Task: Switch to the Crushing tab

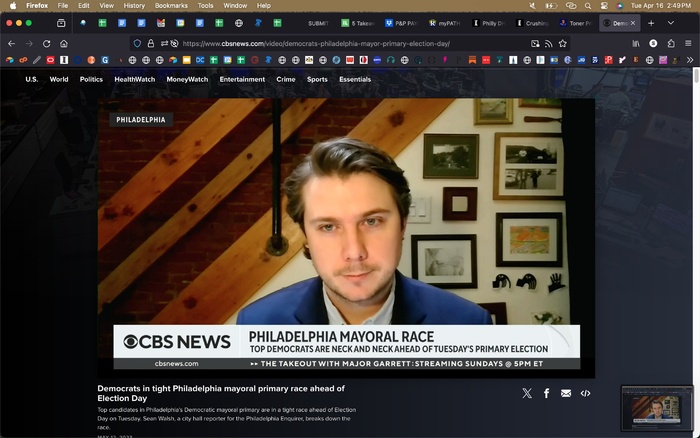Action: point(532,23)
